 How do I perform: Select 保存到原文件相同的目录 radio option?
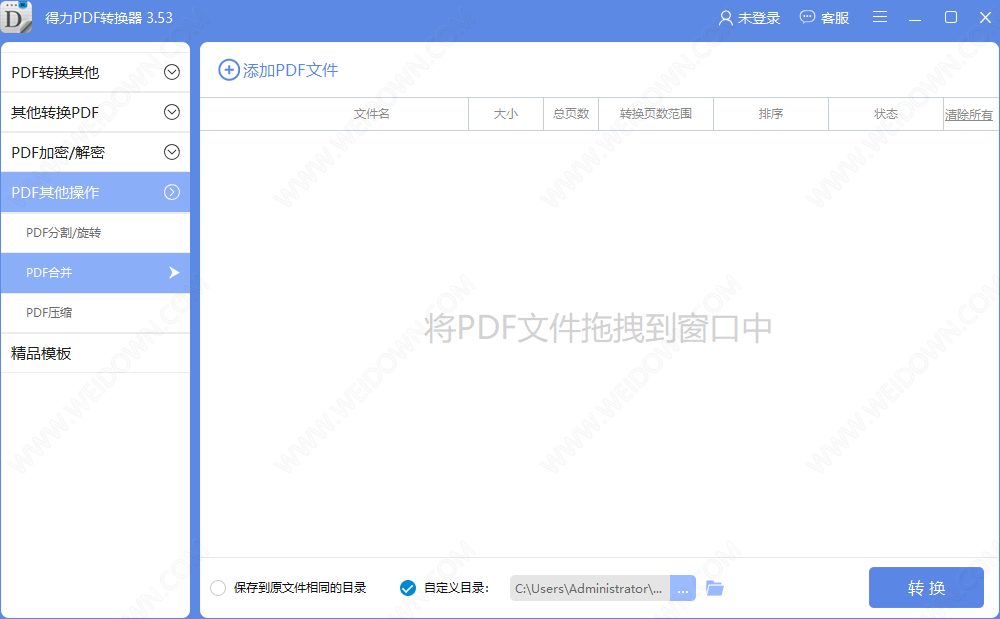(218, 588)
